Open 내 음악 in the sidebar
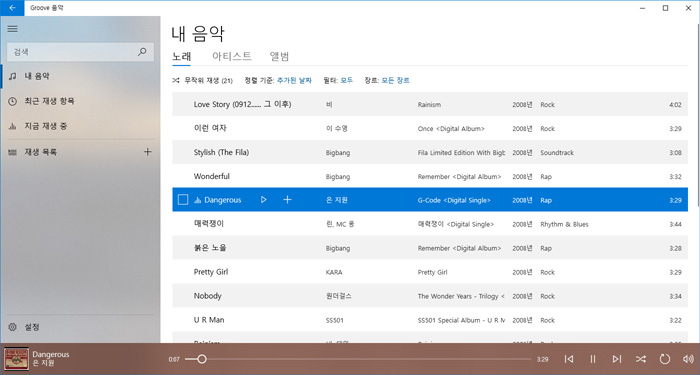 80,76
